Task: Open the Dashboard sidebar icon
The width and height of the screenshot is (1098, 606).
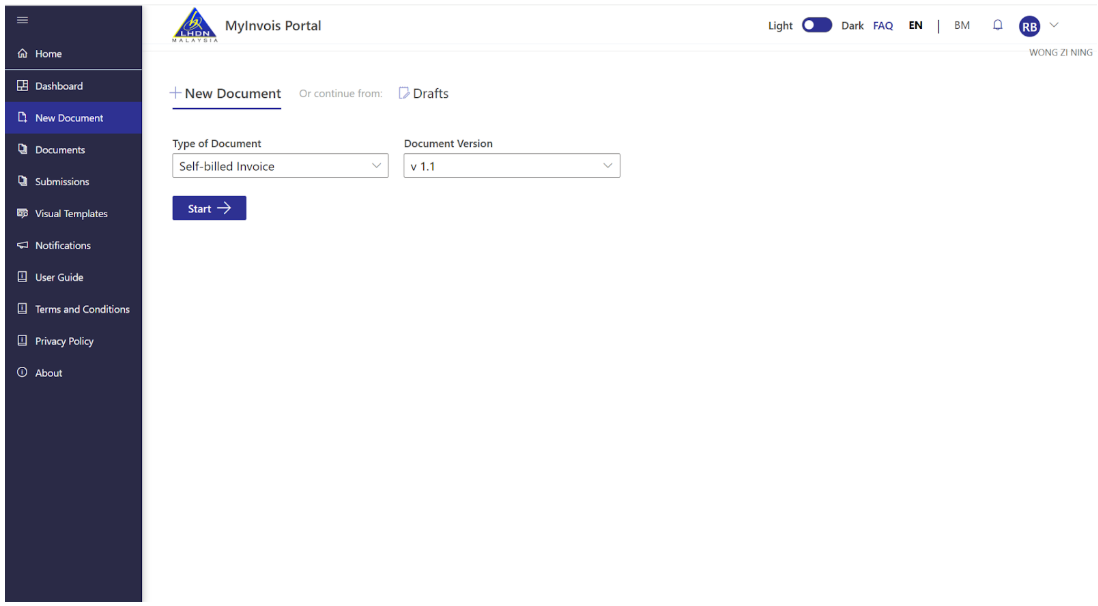Action: pos(22,86)
